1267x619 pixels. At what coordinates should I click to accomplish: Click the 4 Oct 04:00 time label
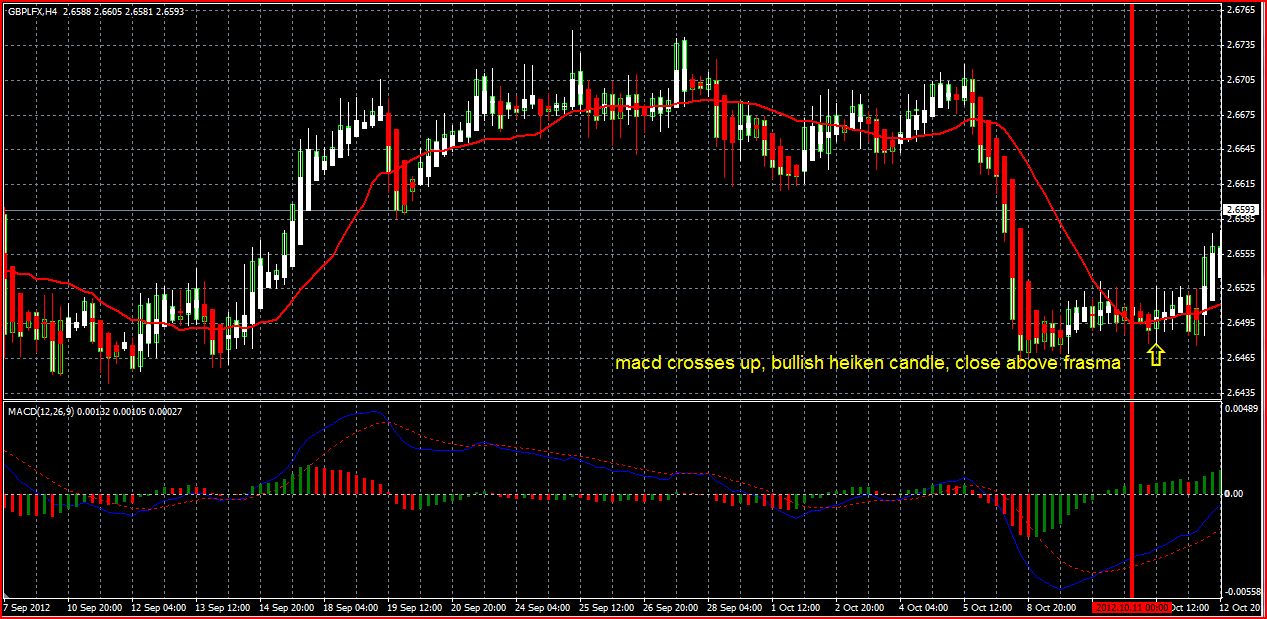(926, 607)
